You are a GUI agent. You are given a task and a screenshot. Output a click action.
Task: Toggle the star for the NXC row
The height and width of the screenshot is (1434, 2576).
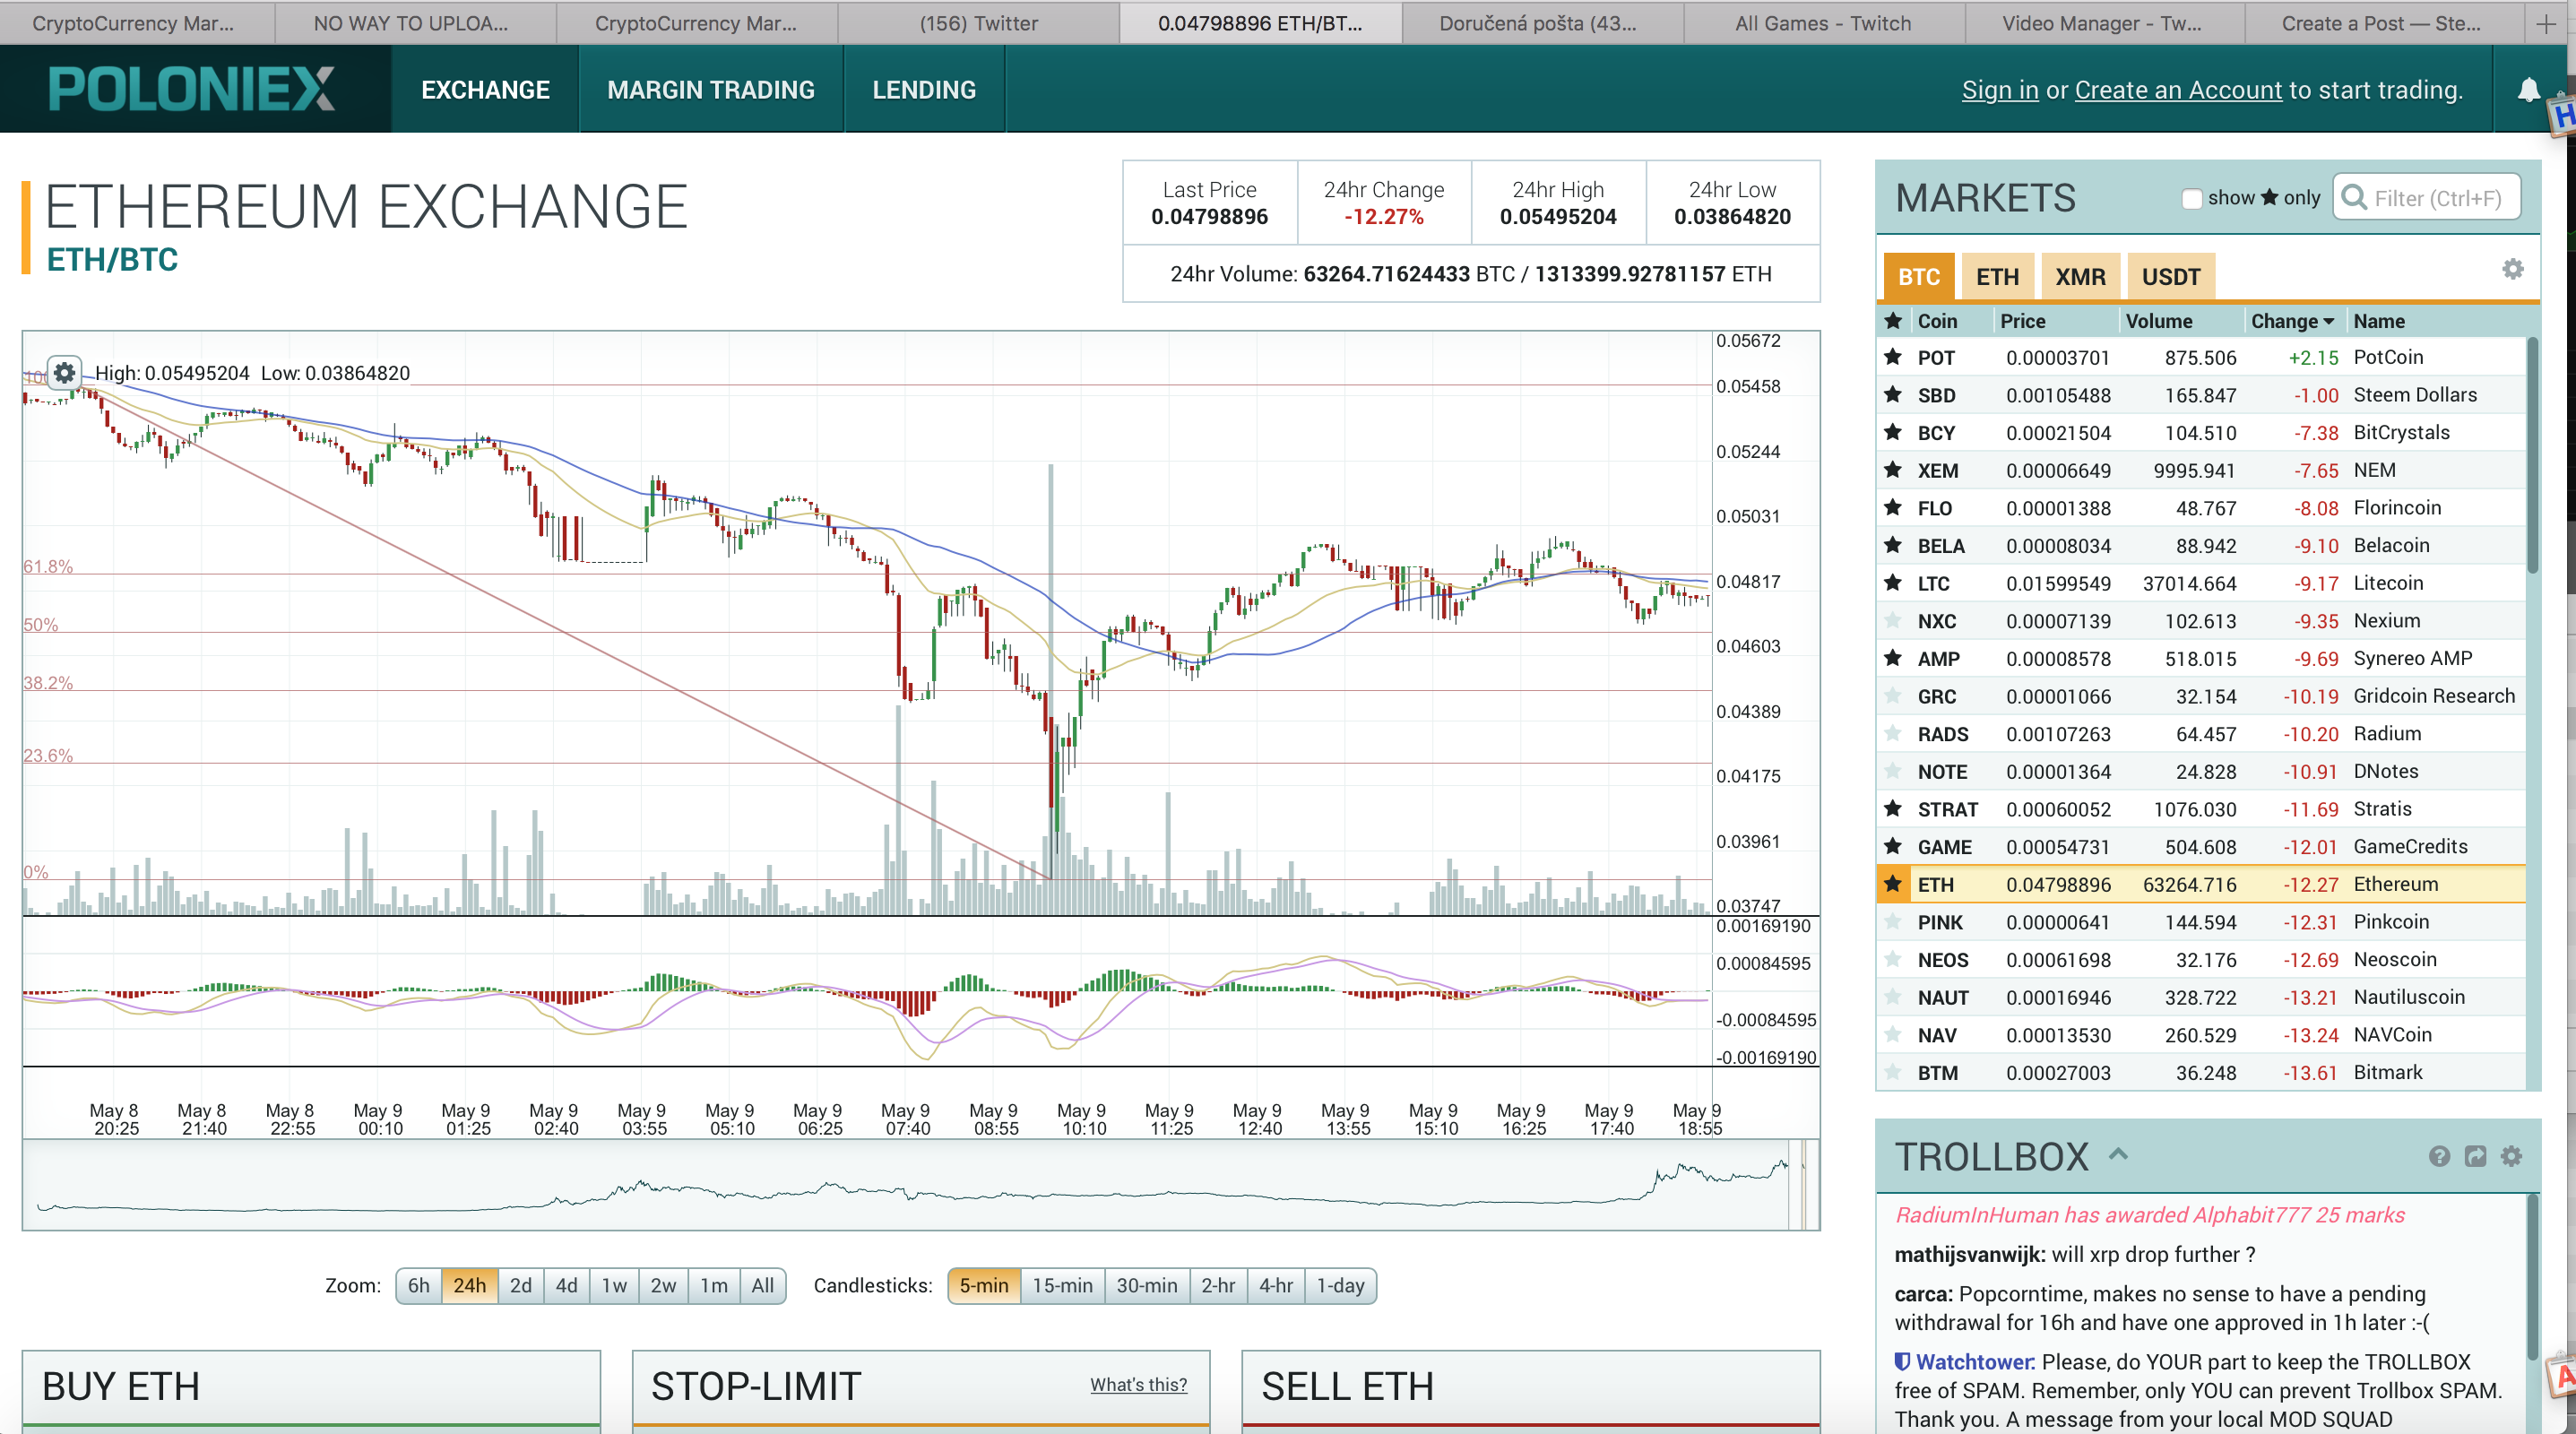[1893, 621]
